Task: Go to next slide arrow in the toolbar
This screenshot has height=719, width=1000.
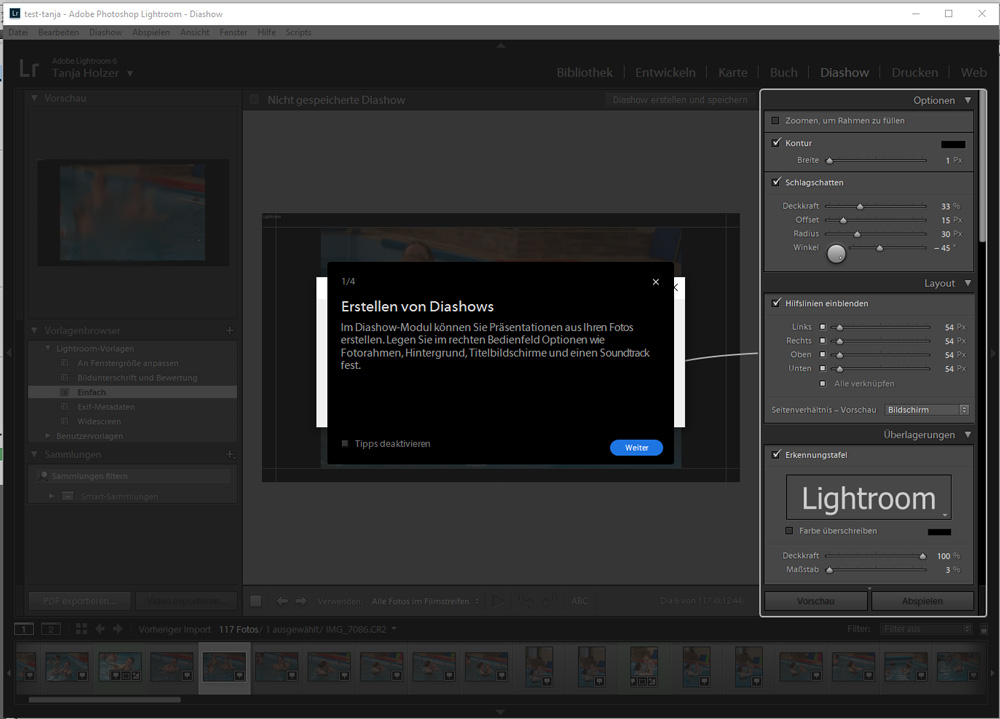Action: [301, 601]
